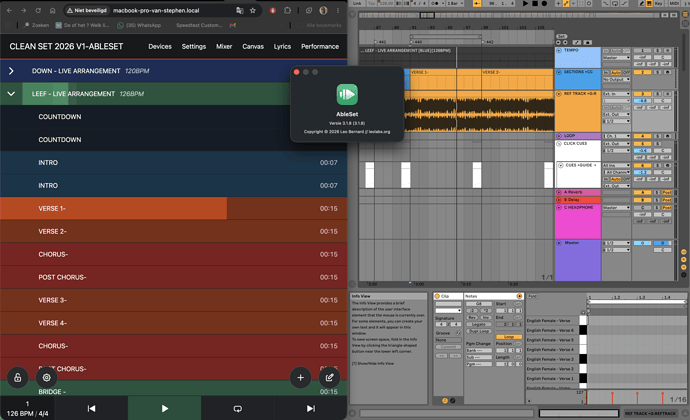Go to browser home page
Viewport: 690px width, 420px height.
click(x=52, y=10)
